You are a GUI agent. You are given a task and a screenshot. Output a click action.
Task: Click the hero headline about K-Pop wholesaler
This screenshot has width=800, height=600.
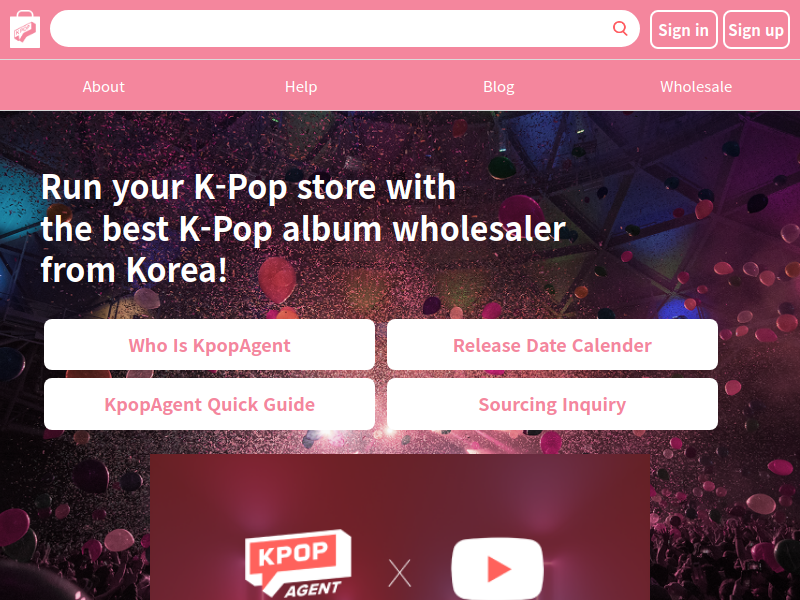pyautogui.click(x=303, y=228)
